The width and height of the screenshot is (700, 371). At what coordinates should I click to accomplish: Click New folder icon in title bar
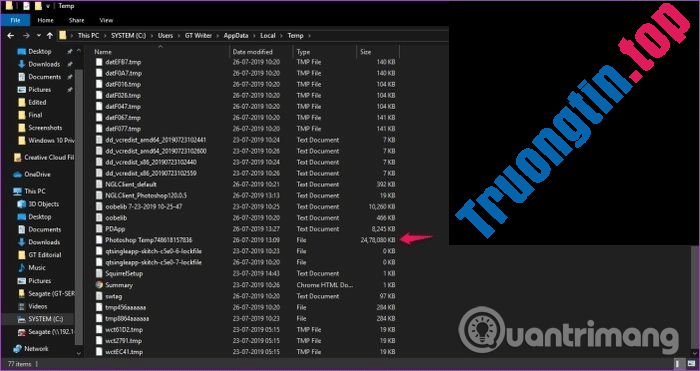tap(38, 6)
